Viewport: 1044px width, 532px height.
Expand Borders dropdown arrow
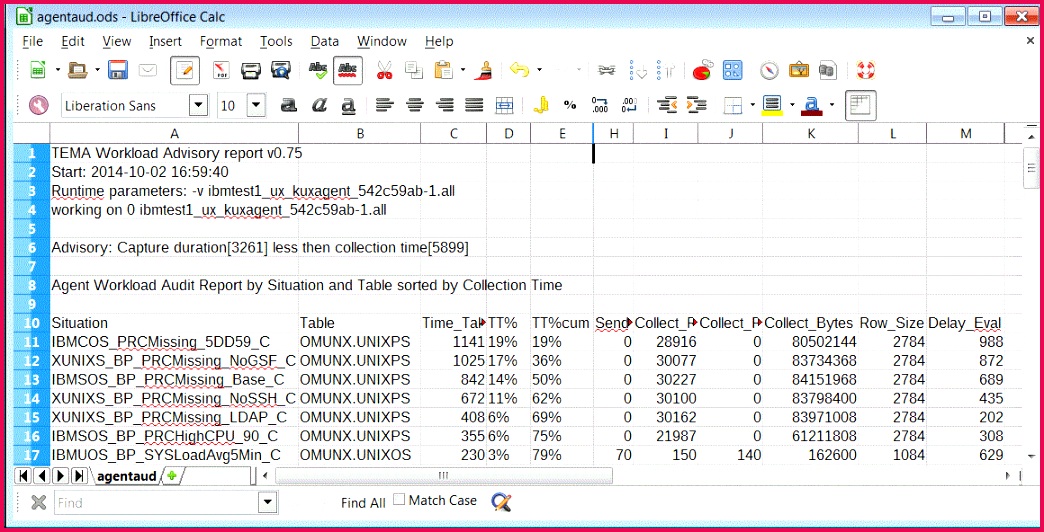[x=752, y=105]
